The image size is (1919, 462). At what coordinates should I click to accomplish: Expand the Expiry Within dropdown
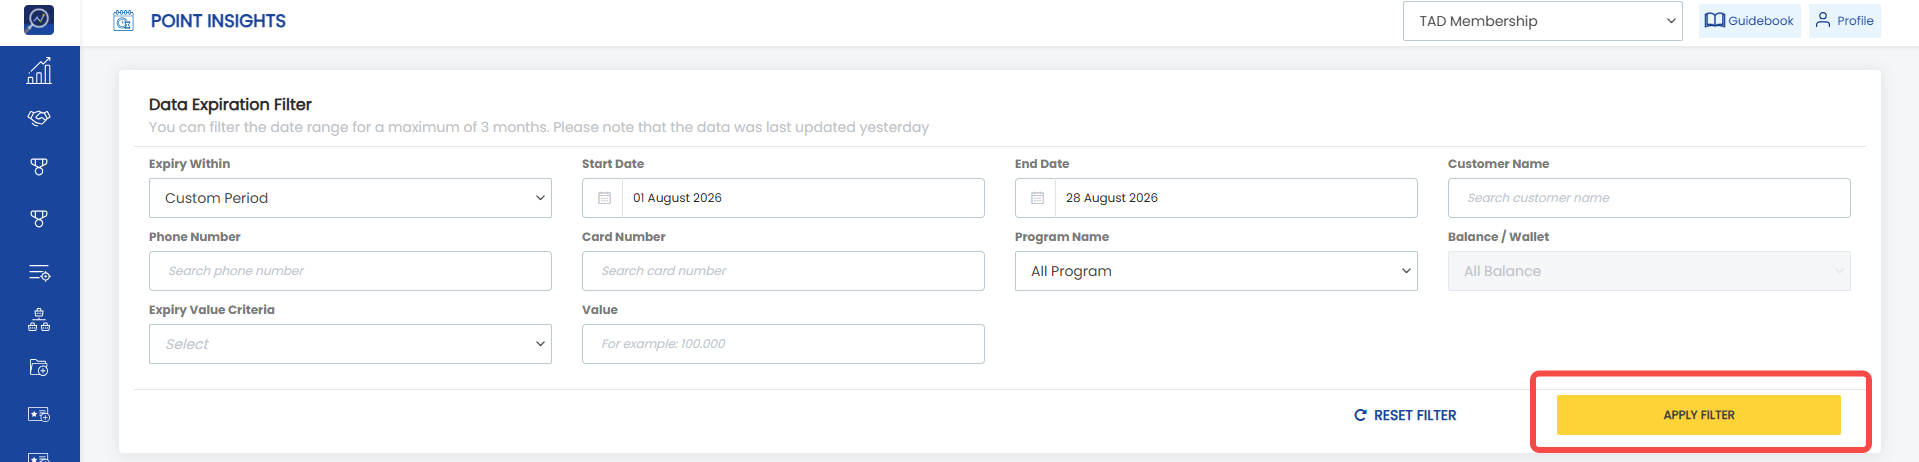point(350,198)
